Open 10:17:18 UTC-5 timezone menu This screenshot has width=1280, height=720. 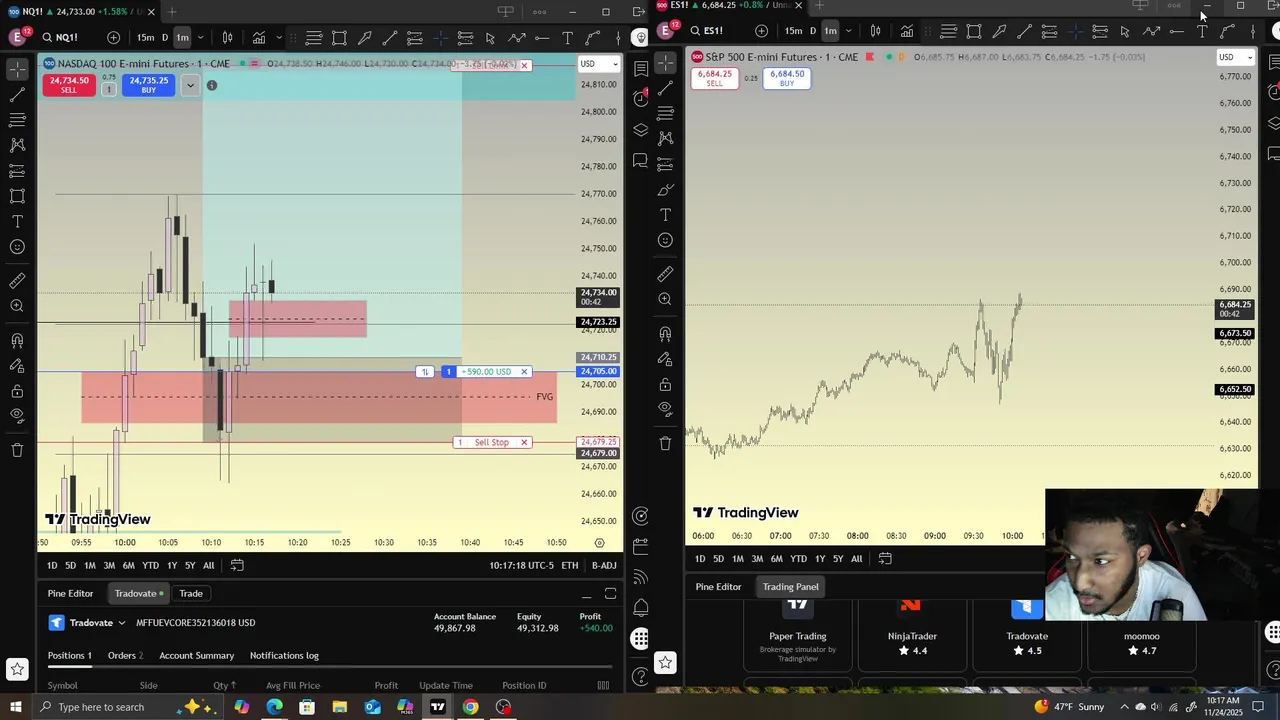coord(521,565)
